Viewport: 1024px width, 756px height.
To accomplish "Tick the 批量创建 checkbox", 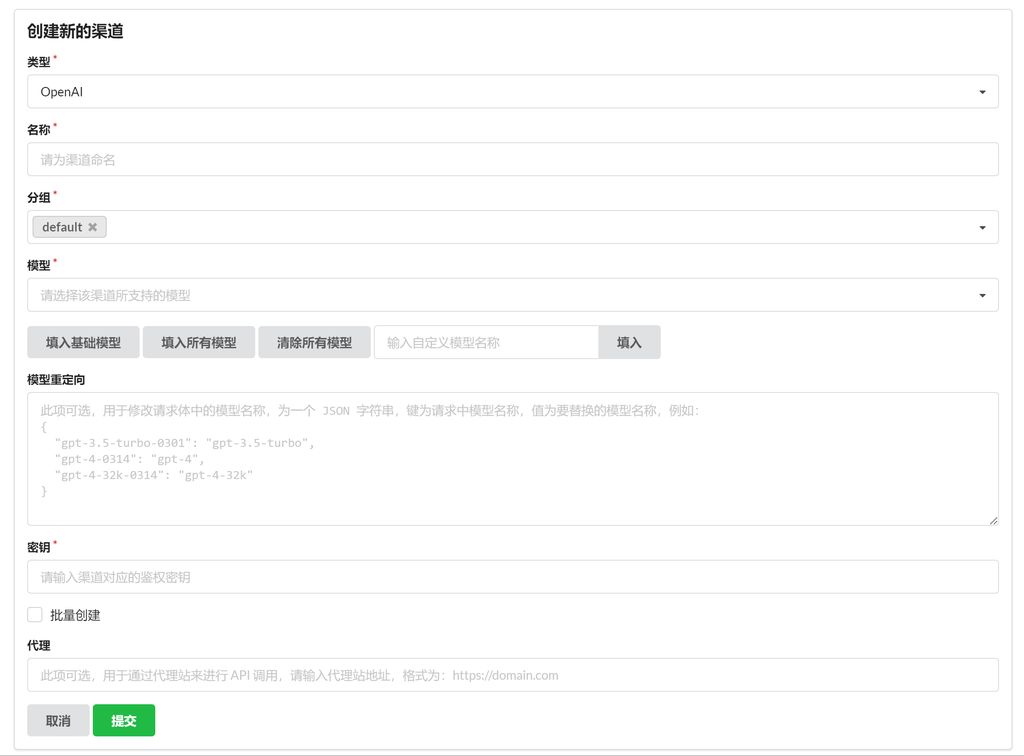I will coord(35,615).
